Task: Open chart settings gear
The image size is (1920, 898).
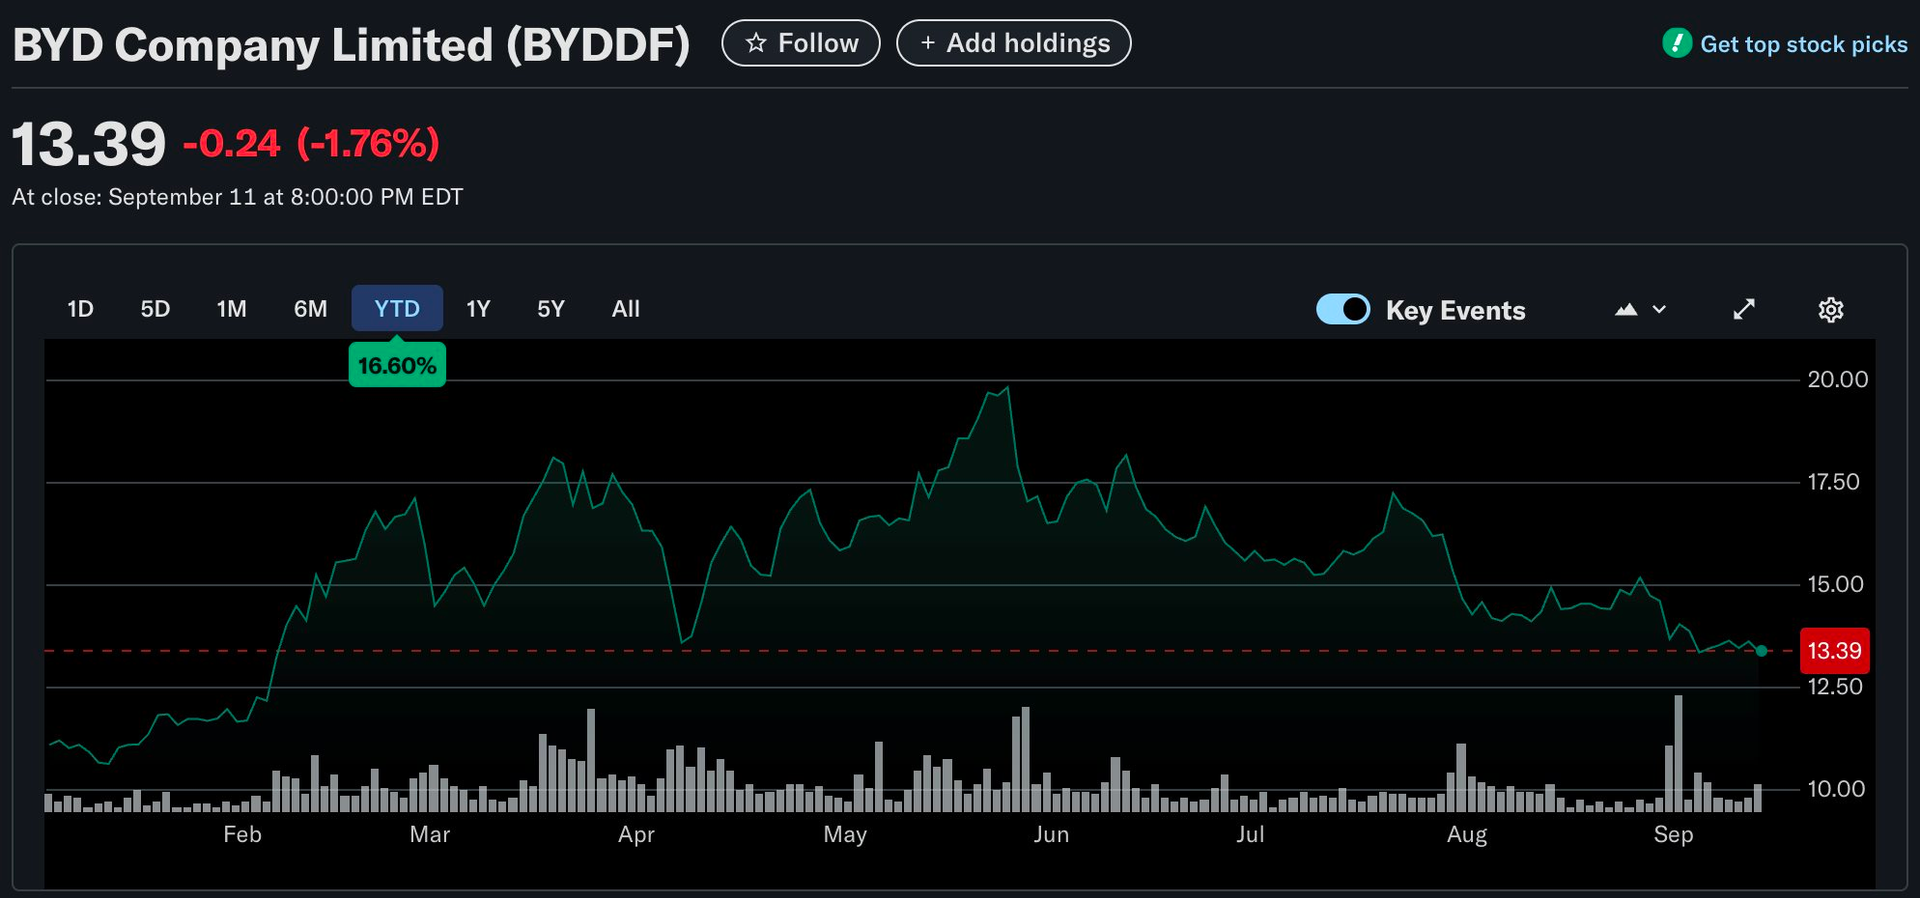Action: point(1830,310)
